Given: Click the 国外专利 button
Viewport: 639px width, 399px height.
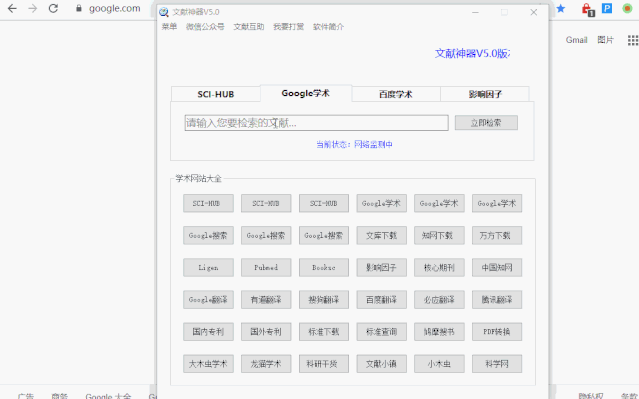Looking at the screenshot, I should pos(266,332).
